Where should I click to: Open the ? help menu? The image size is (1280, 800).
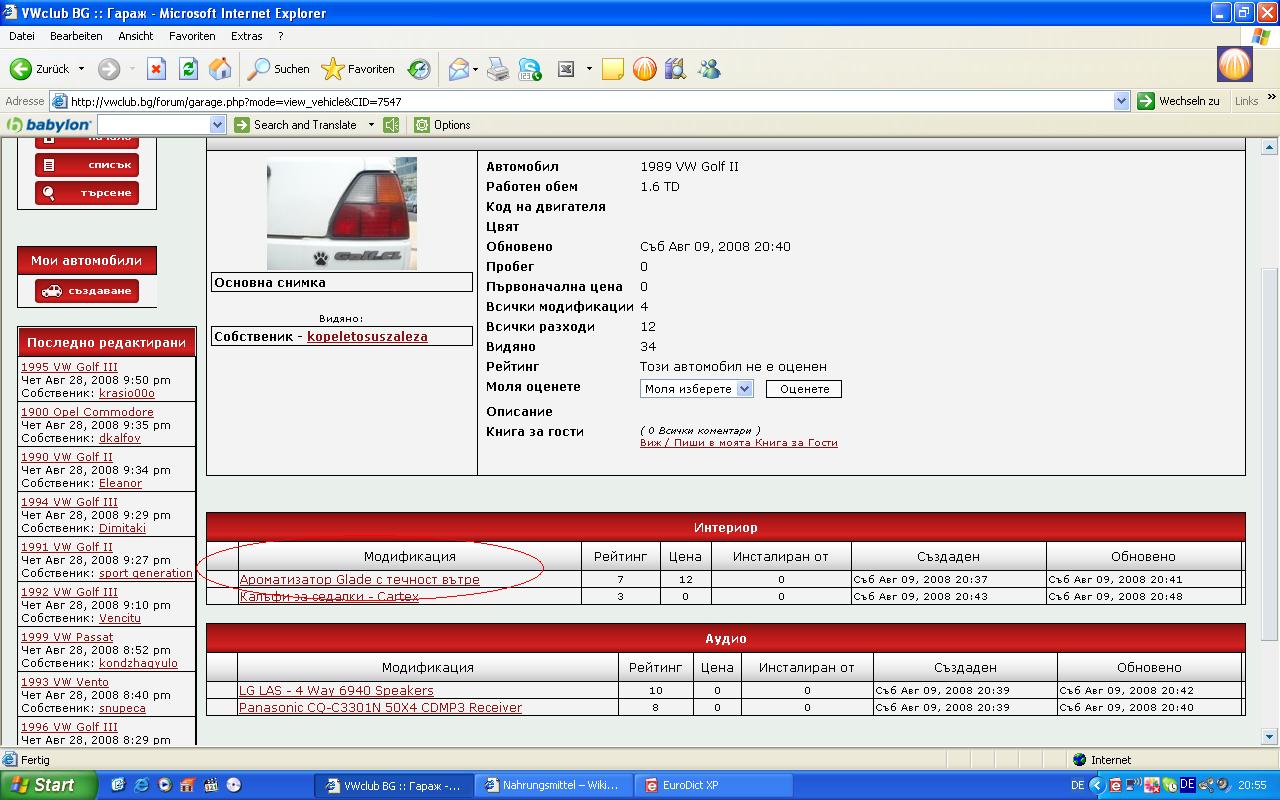[281, 36]
